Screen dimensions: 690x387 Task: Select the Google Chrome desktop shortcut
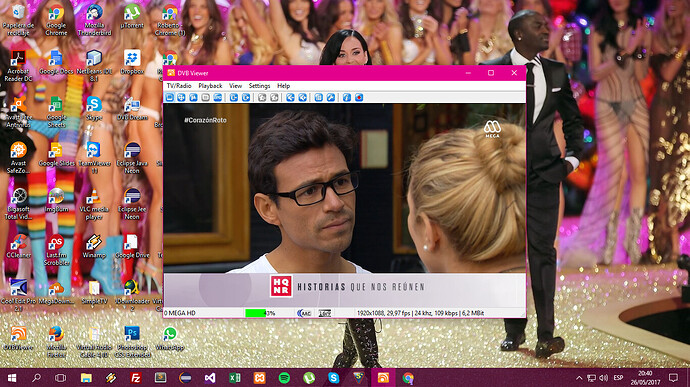point(56,20)
